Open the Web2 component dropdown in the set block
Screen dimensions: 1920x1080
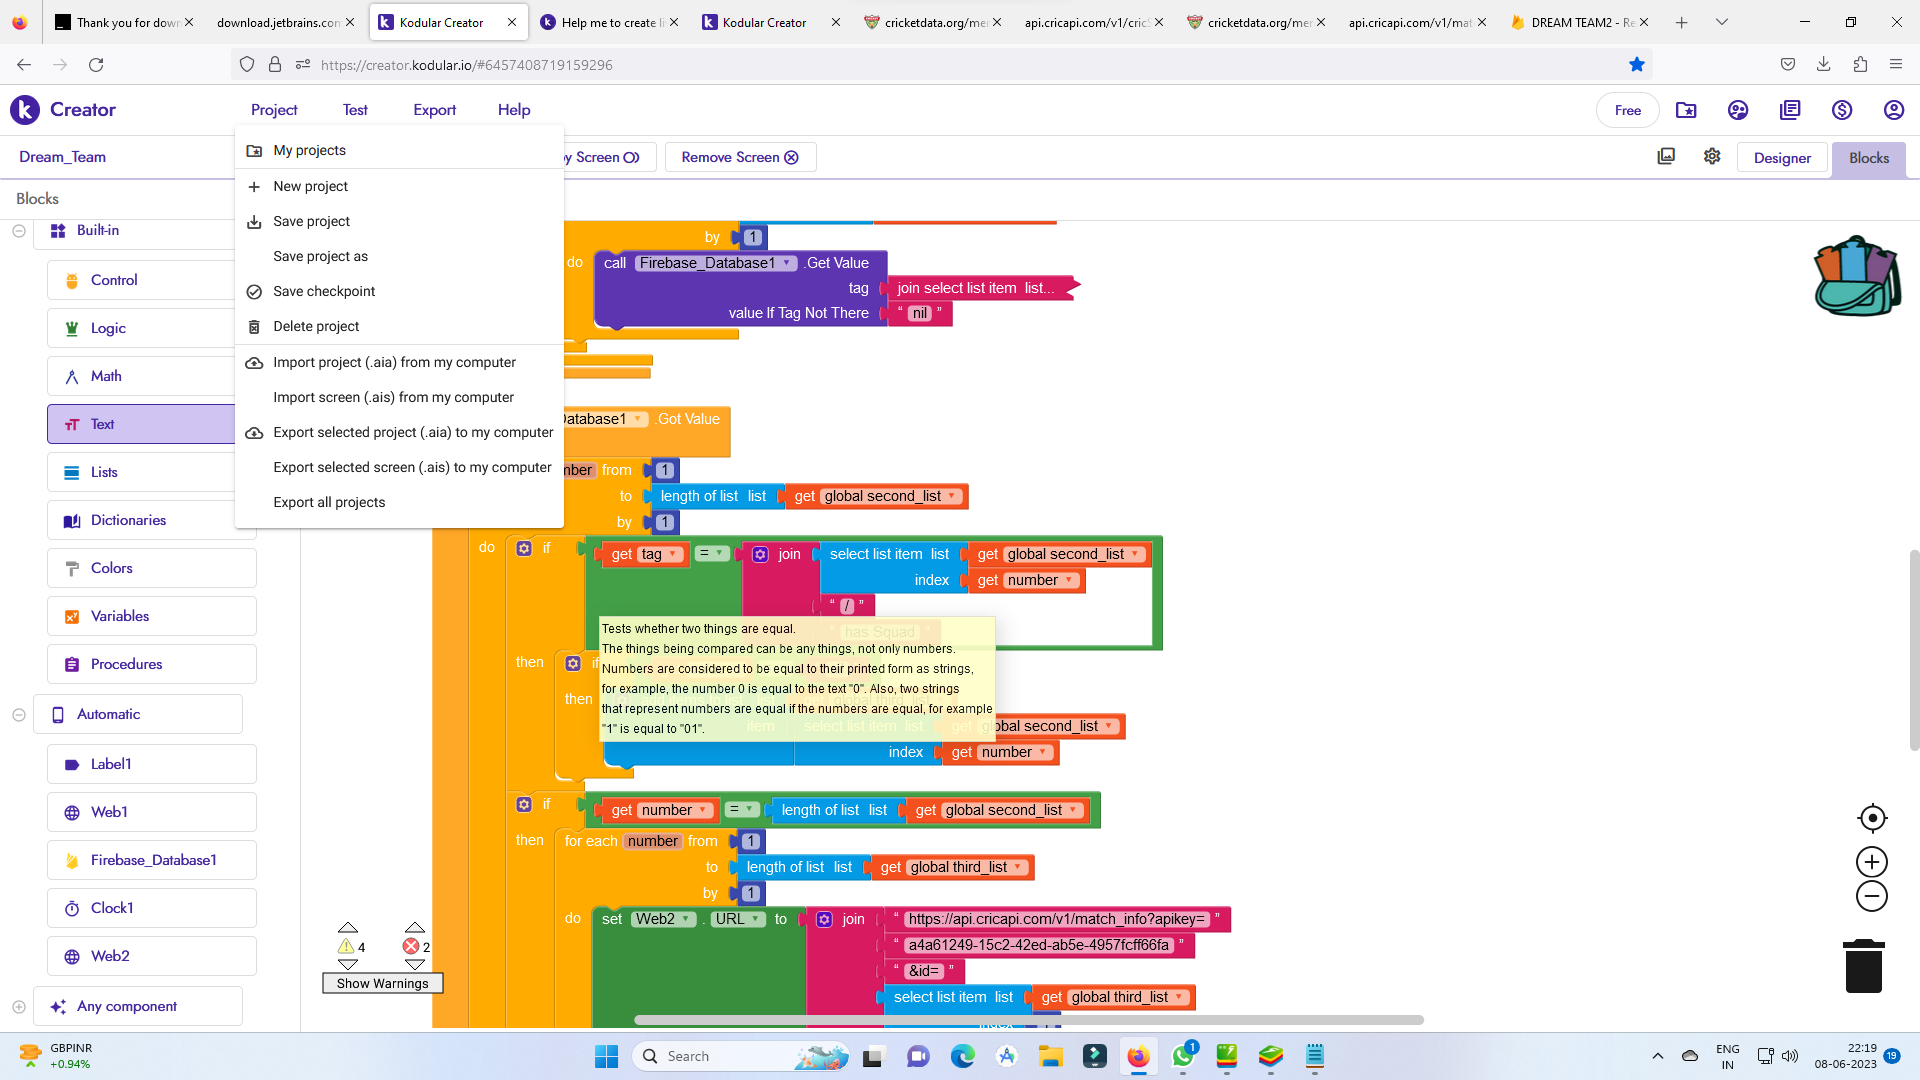[x=663, y=919]
